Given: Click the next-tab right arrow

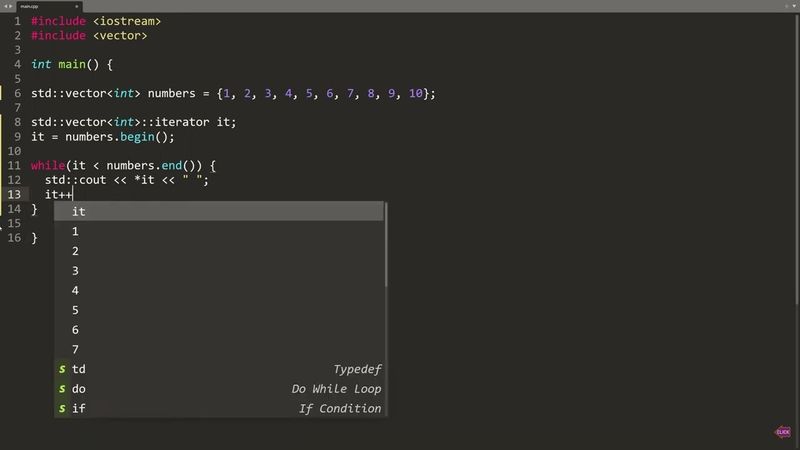Looking at the screenshot, I should tap(10, 6).
